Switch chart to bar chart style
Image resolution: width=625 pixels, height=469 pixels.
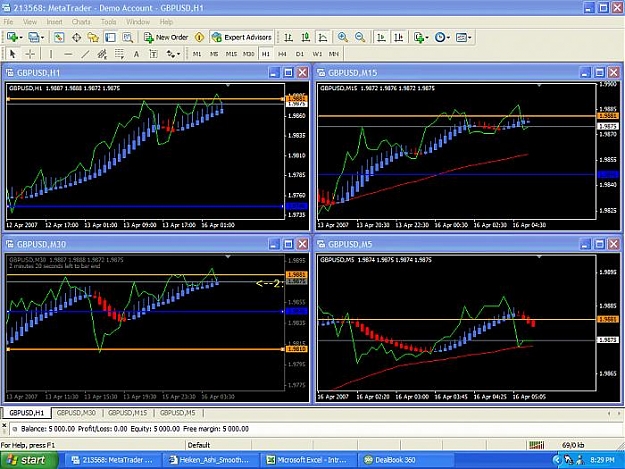pos(289,37)
